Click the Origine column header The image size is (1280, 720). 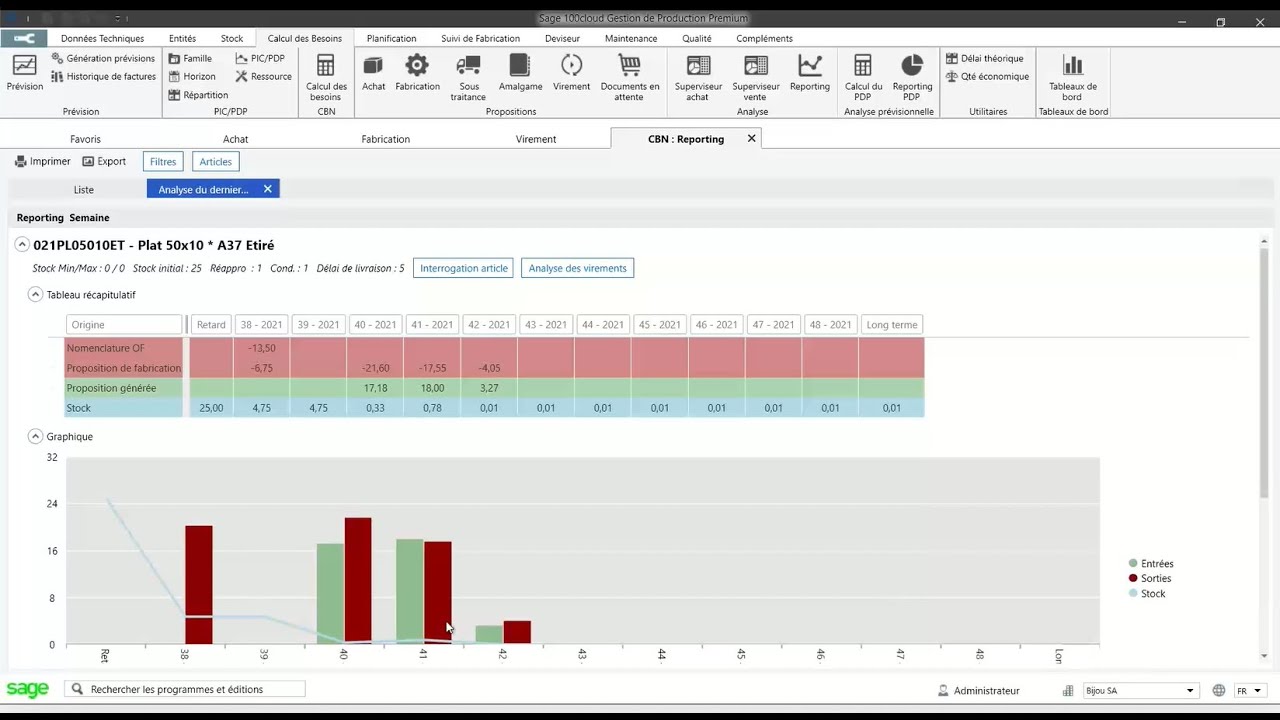click(124, 324)
